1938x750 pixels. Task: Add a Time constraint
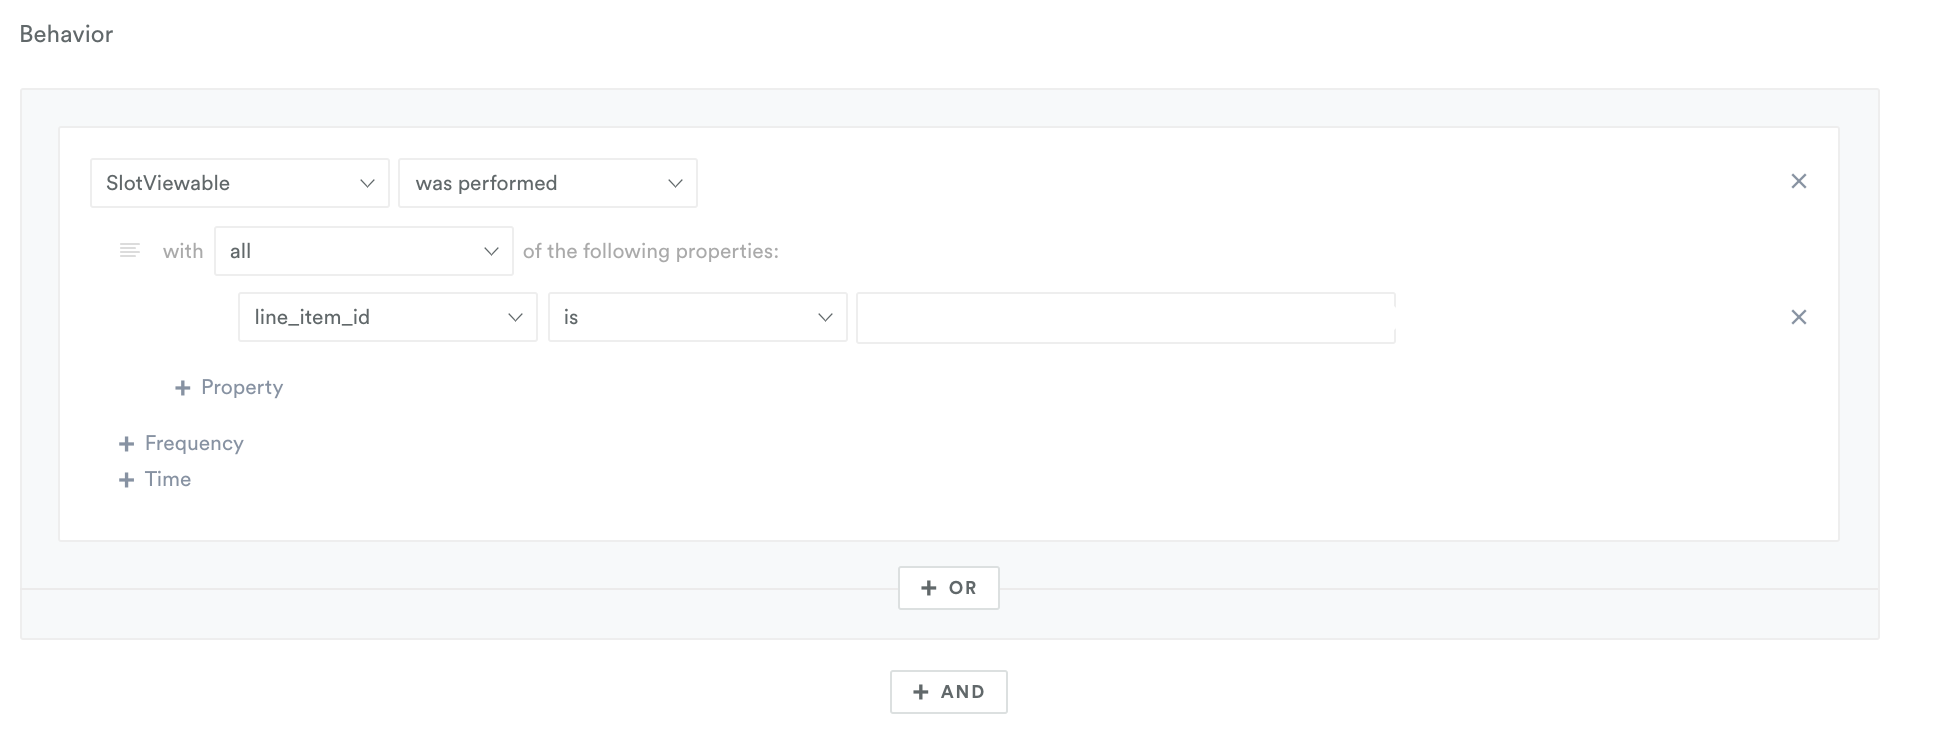click(155, 479)
